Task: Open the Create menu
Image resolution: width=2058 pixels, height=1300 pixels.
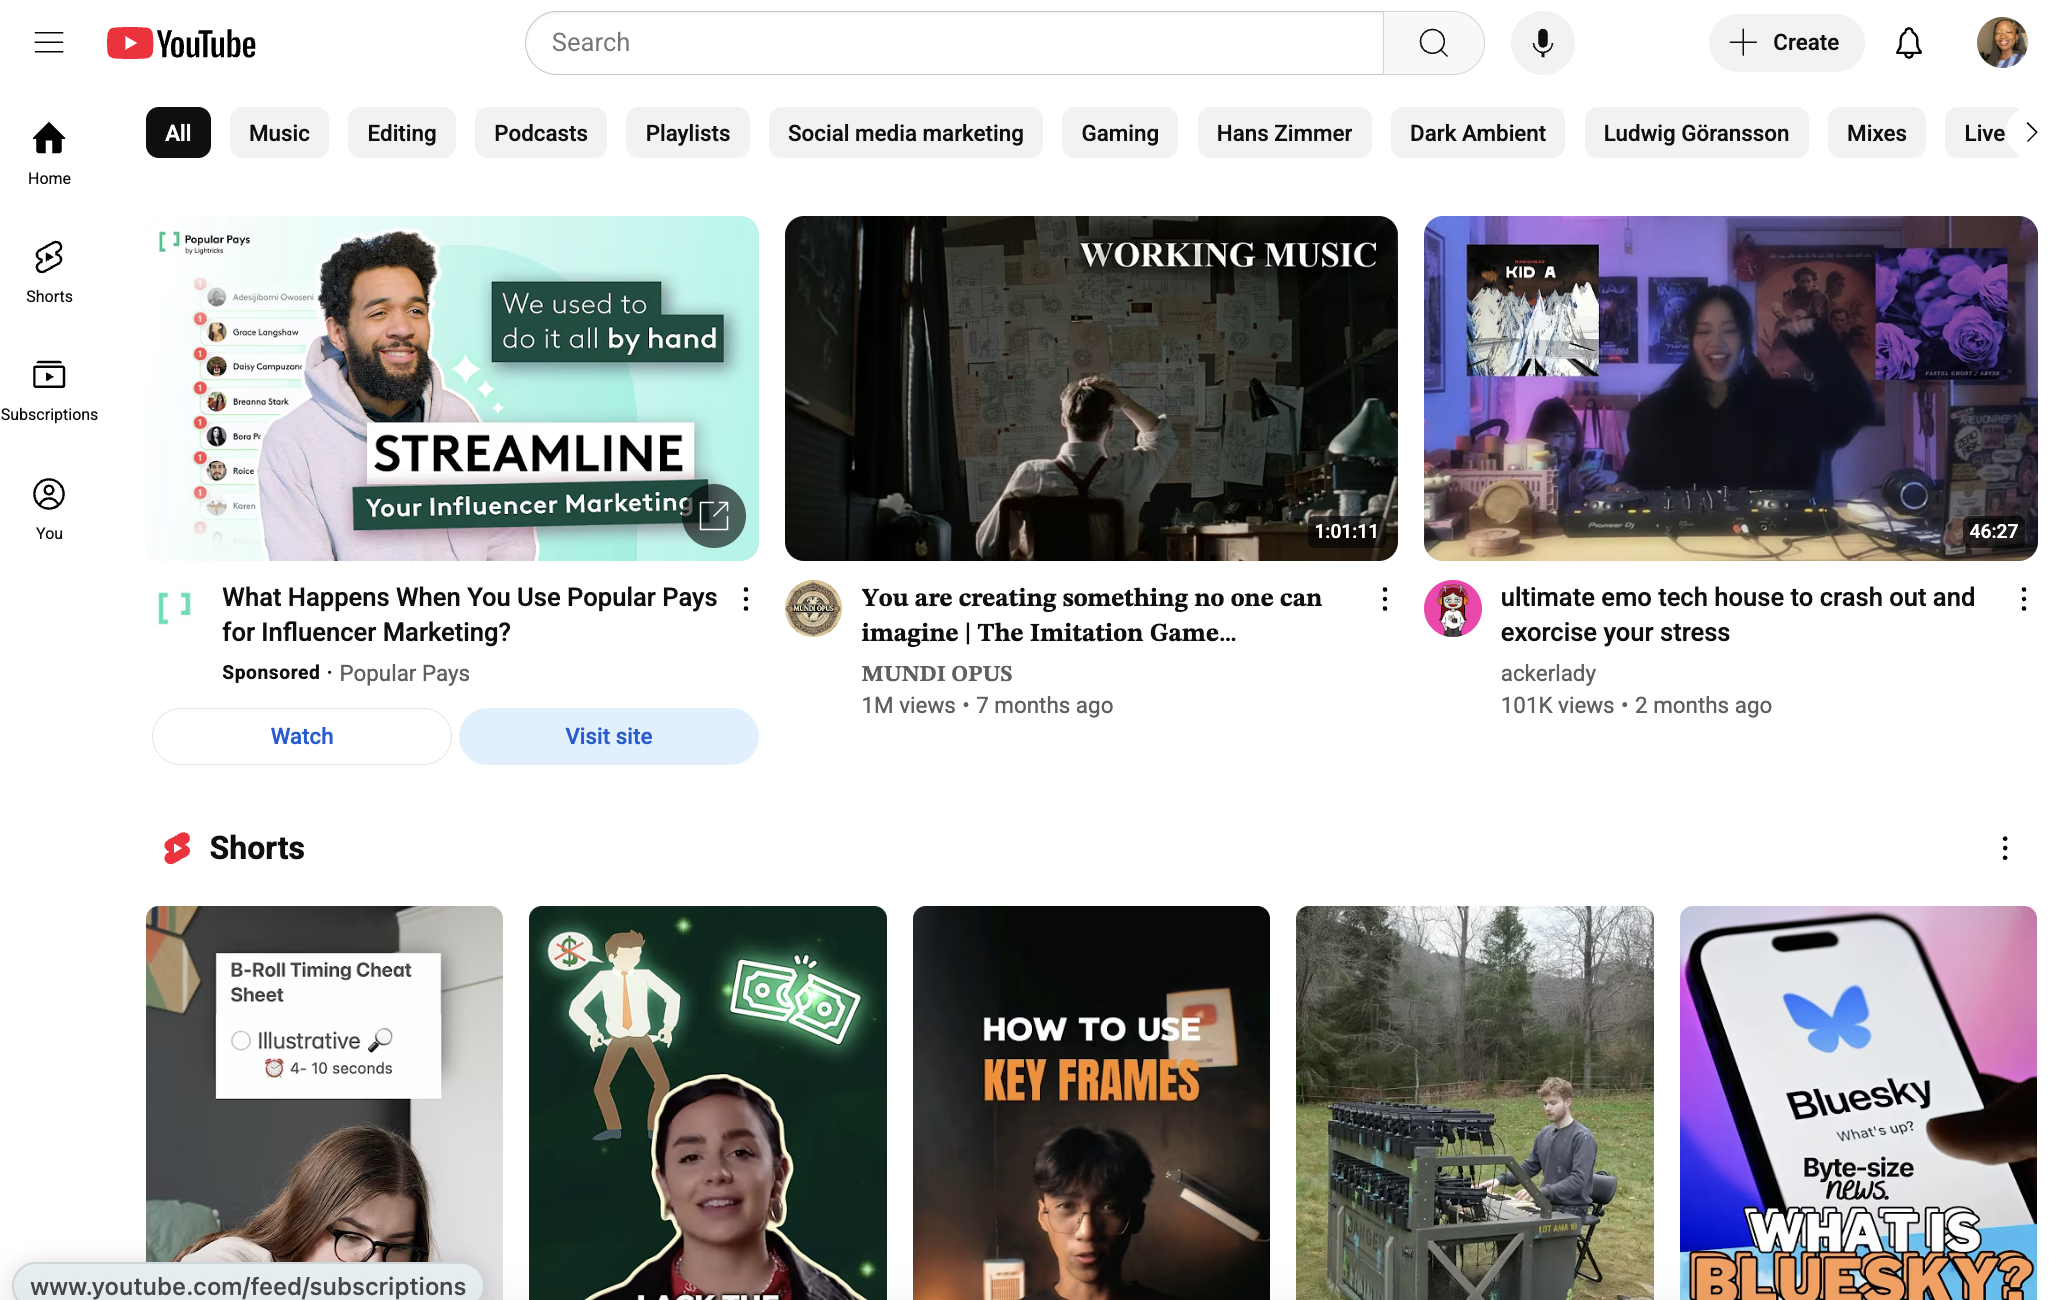Action: pyautogui.click(x=1786, y=42)
